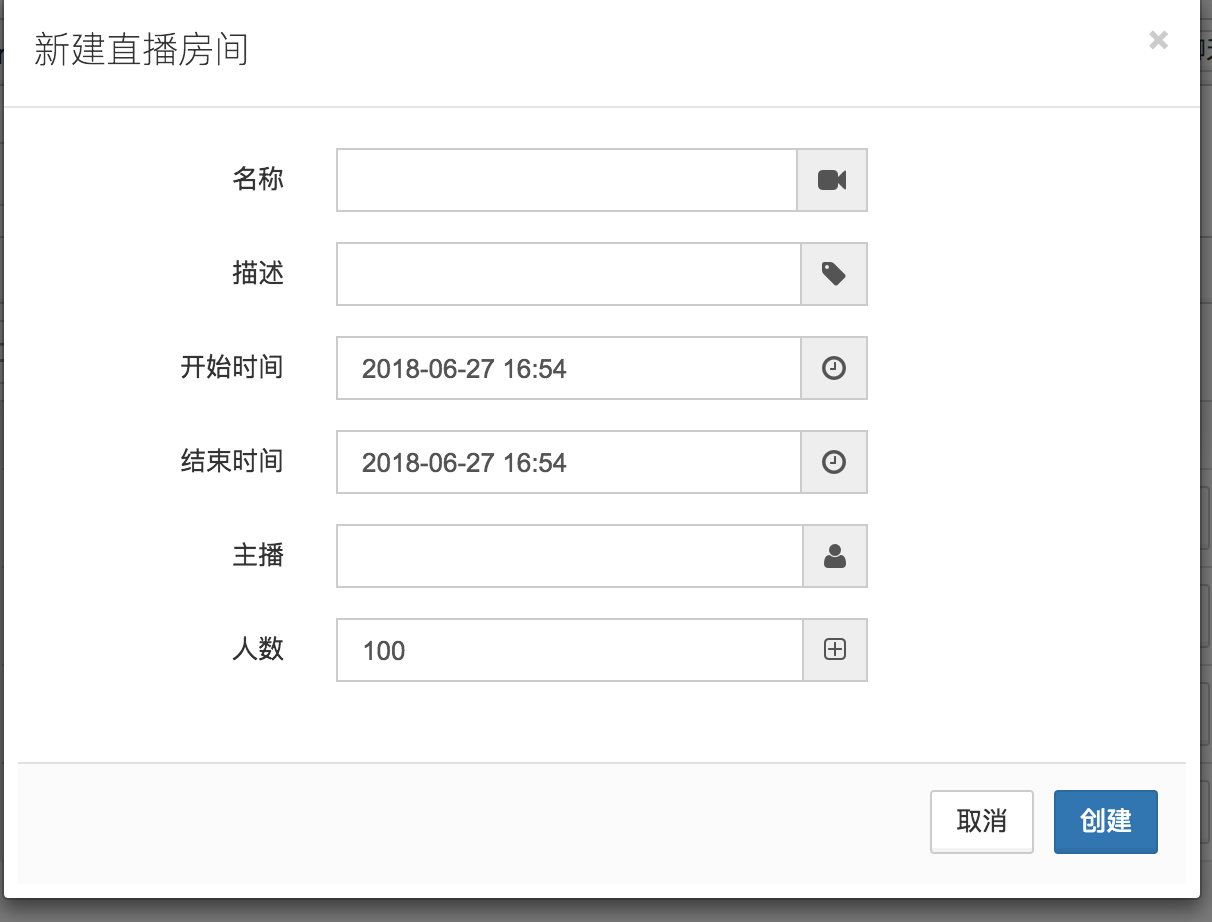Image resolution: width=1212 pixels, height=922 pixels.
Task: Click the video camera icon beside 名称
Action: [x=832, y=180]
